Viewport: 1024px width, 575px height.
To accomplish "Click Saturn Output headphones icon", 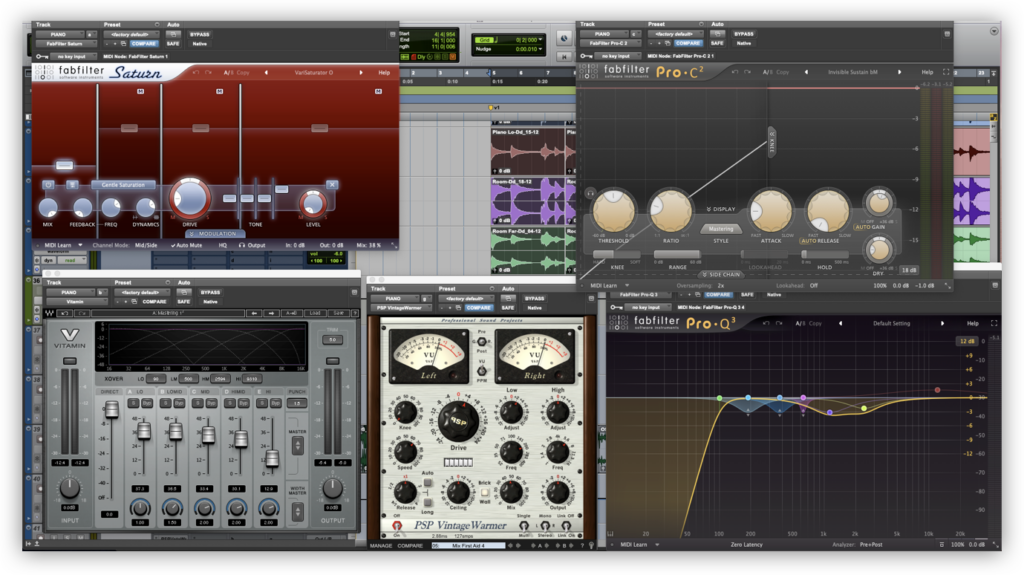I will pyautogui.click(x=242, y=245).
